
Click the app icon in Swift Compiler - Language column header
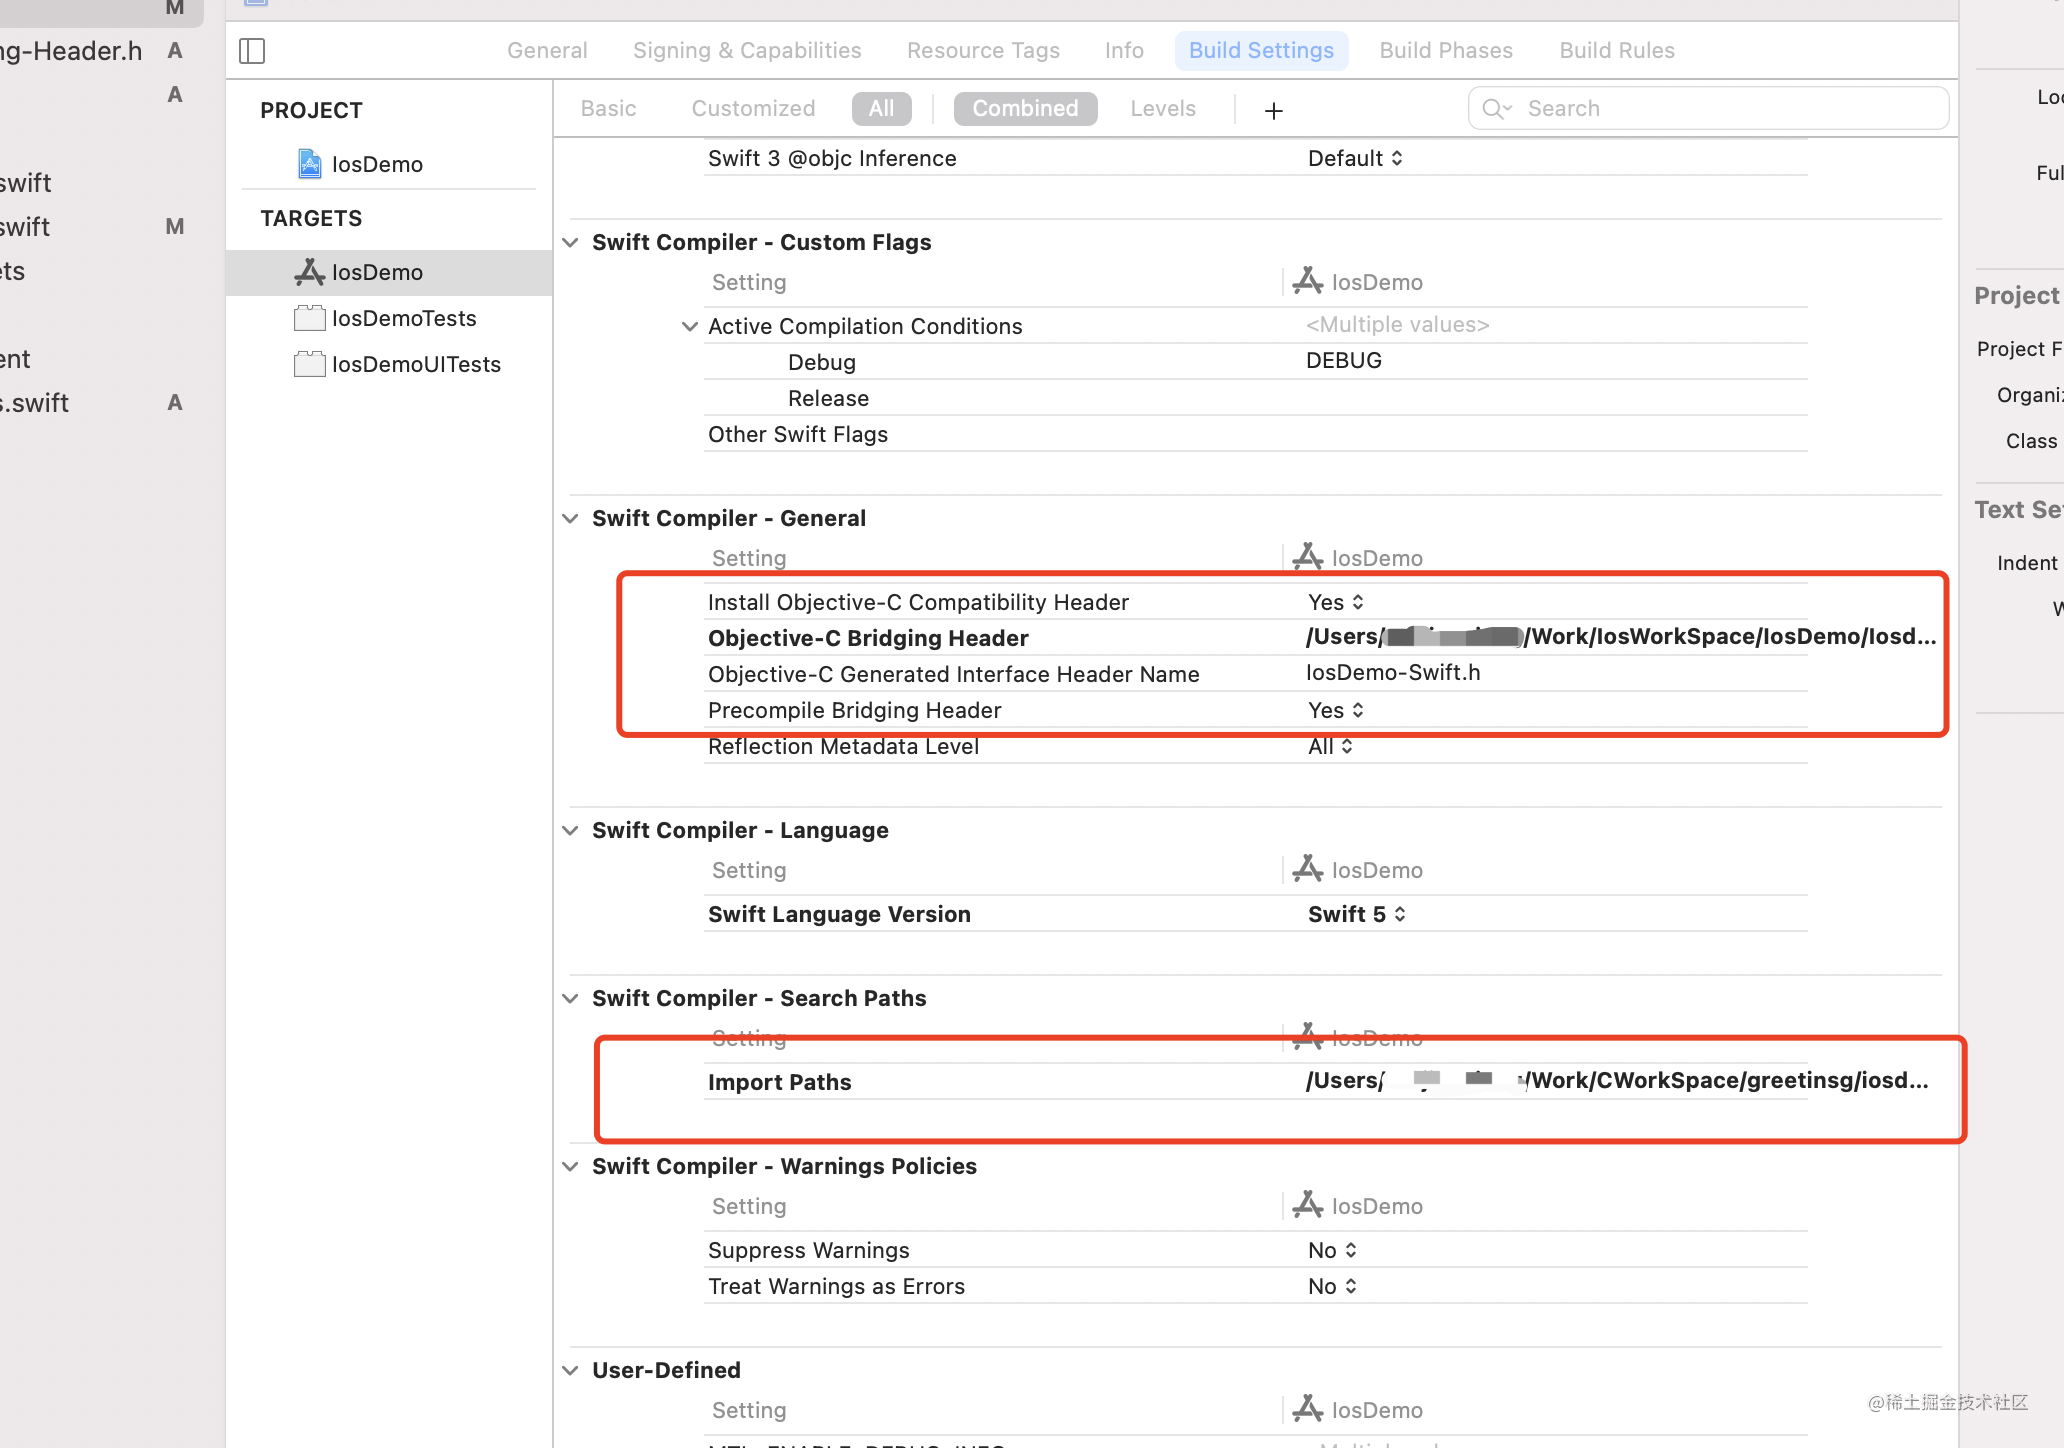(x=1307, y=869)
